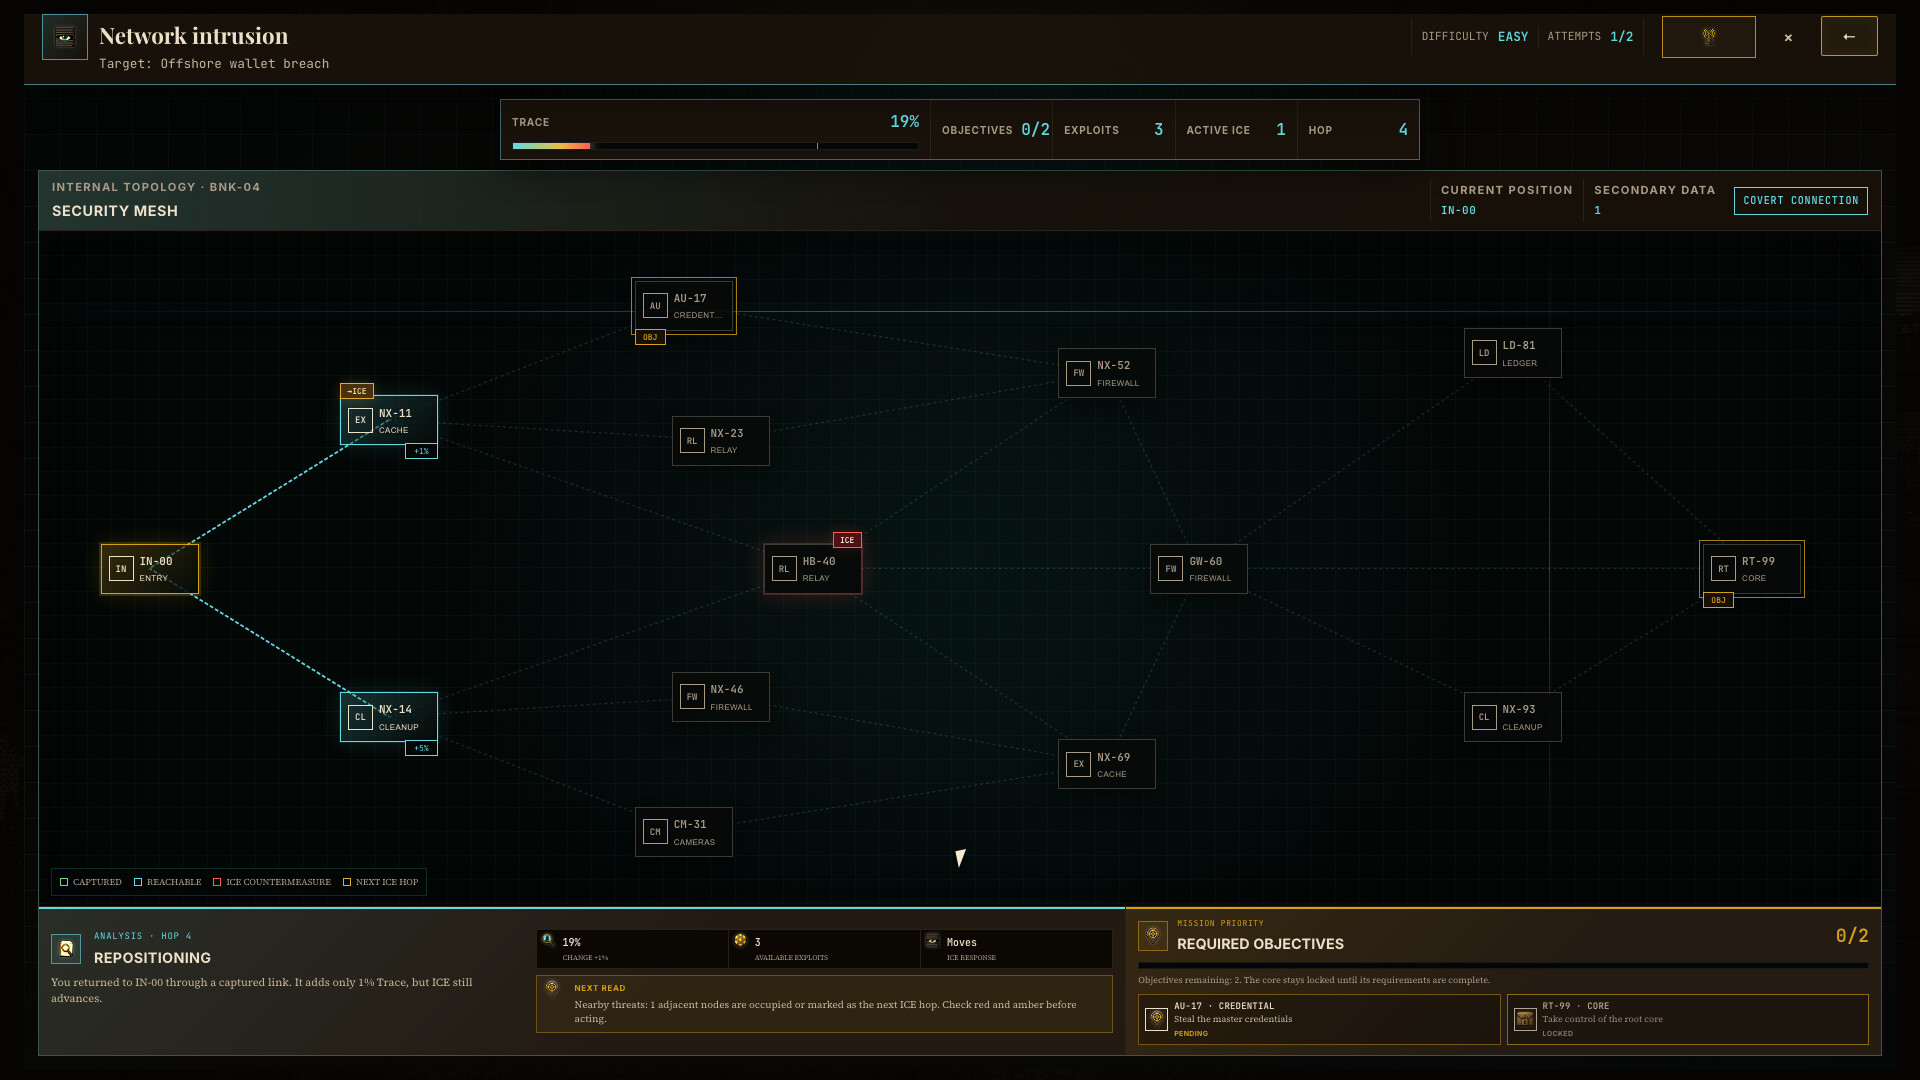The width and height of the screenshot is (1920, 1080).
Task: Click the OBJ tag under RT-99
Action: coord(1718,600)
